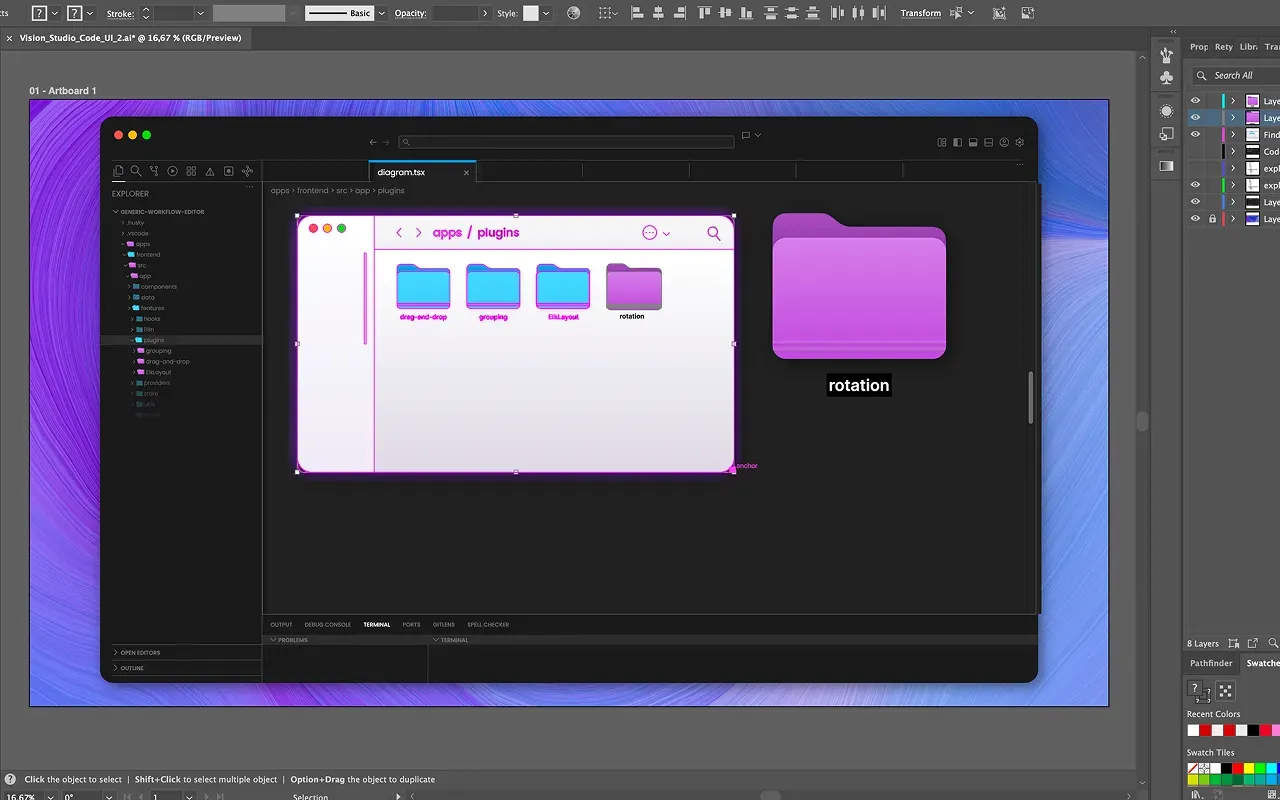Open the Fill color dropdown arrow
Screen dimensions: 1280x800
55,13
